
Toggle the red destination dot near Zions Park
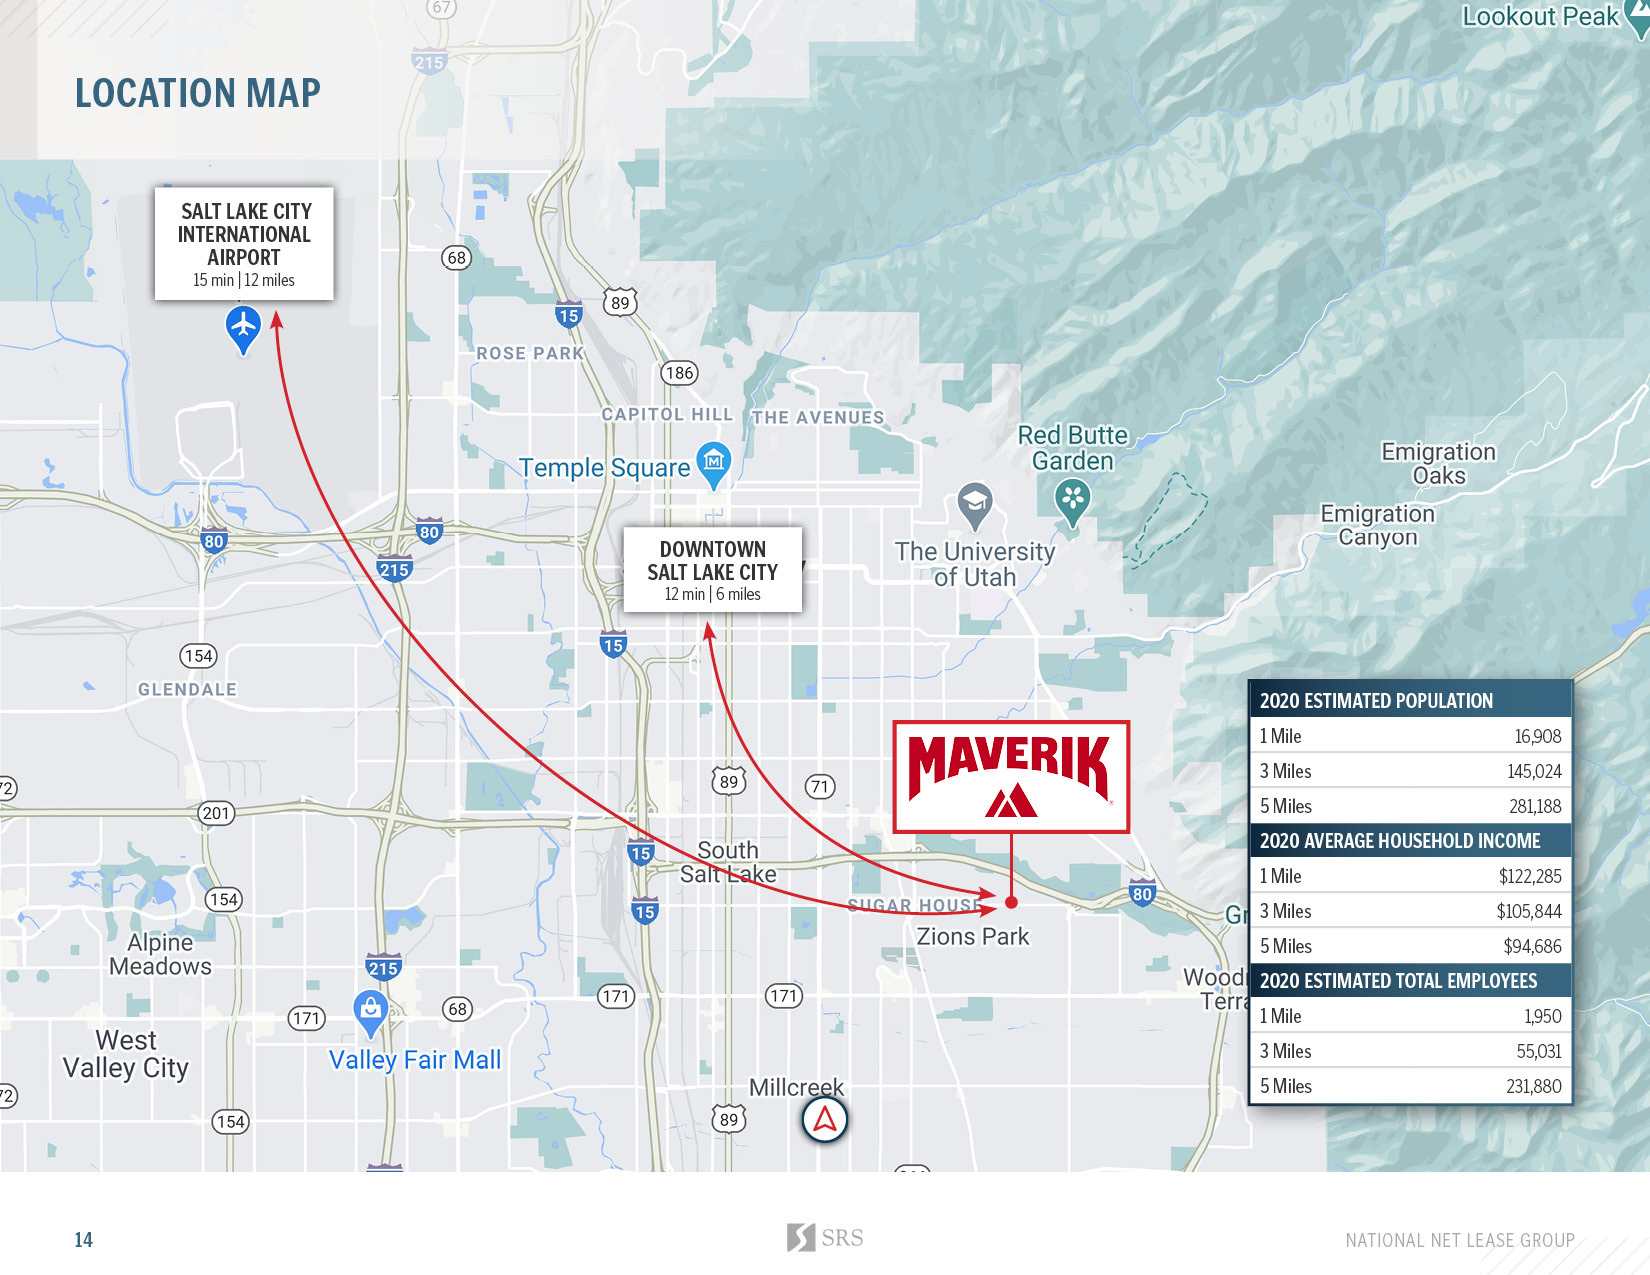1011,903
